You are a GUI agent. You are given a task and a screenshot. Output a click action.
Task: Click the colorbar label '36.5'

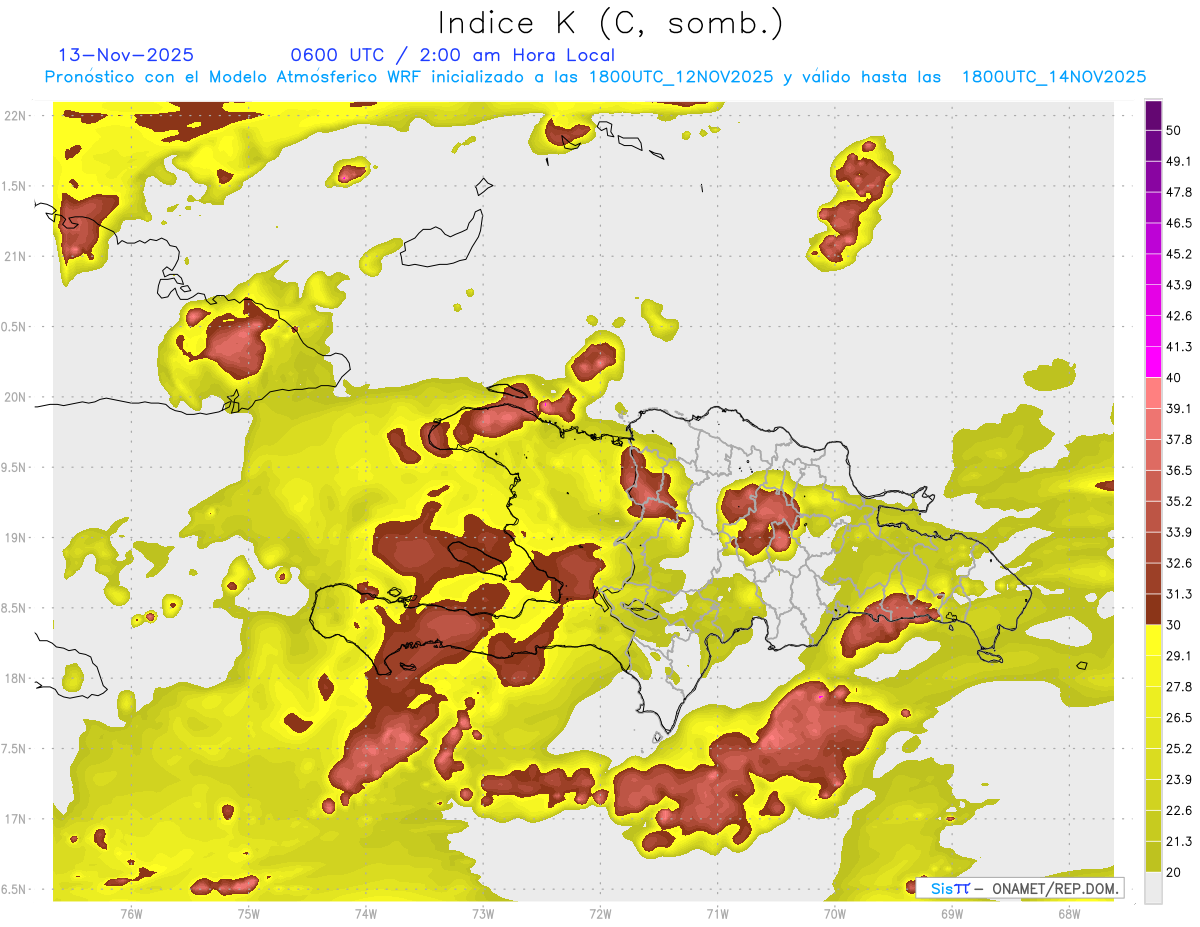pos(1178,471)
